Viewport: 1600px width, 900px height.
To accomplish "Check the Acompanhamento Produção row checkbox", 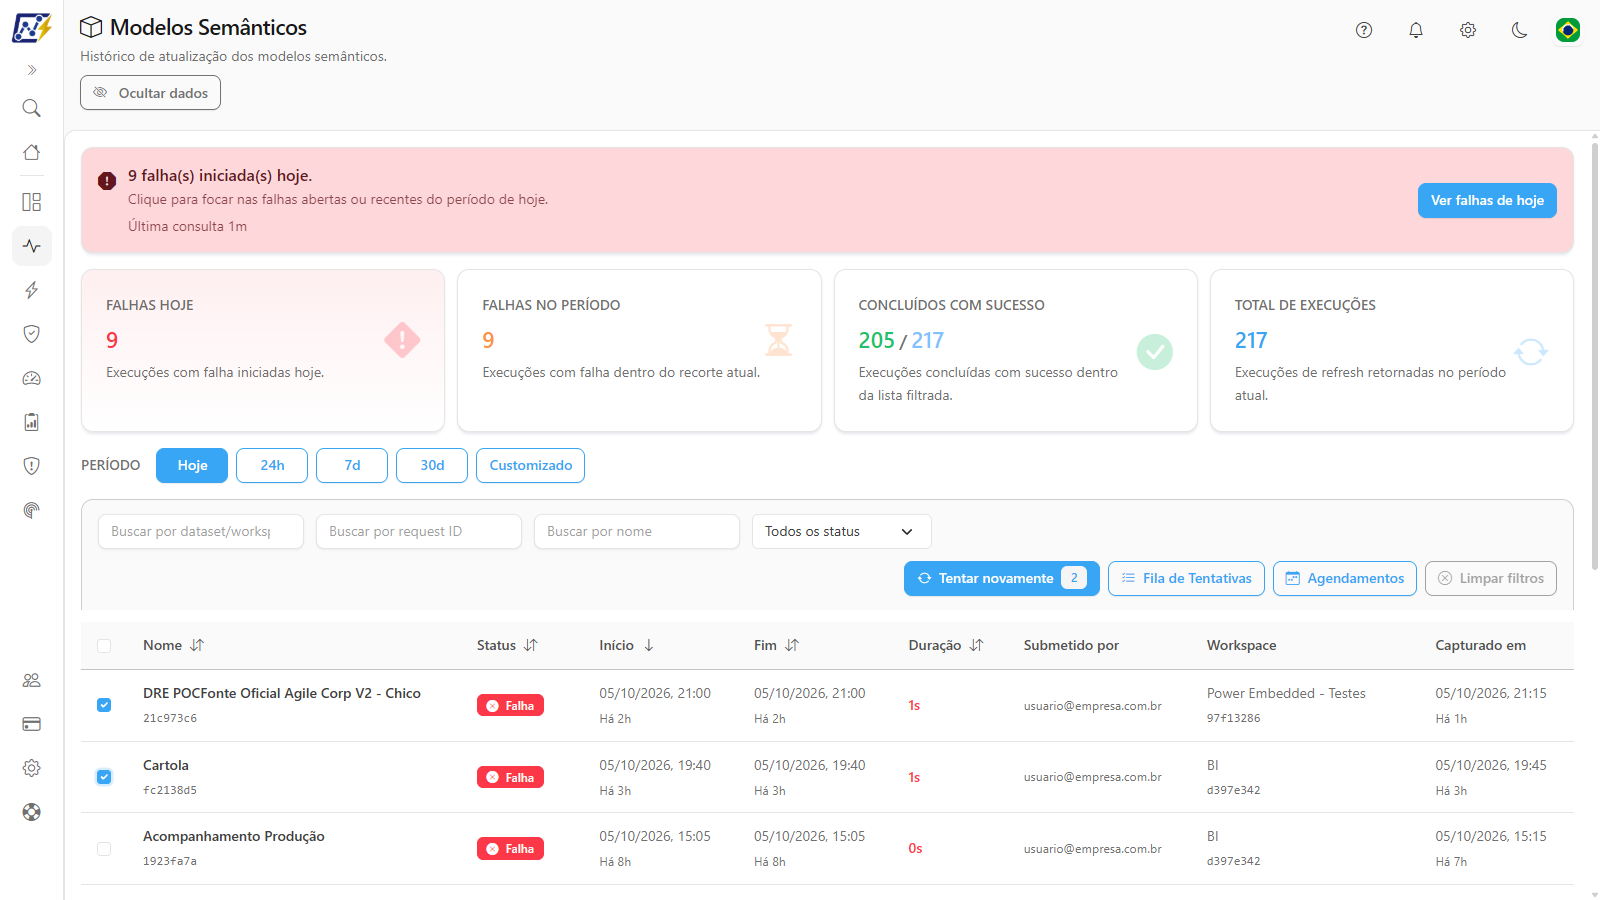I will coord(104,849).
